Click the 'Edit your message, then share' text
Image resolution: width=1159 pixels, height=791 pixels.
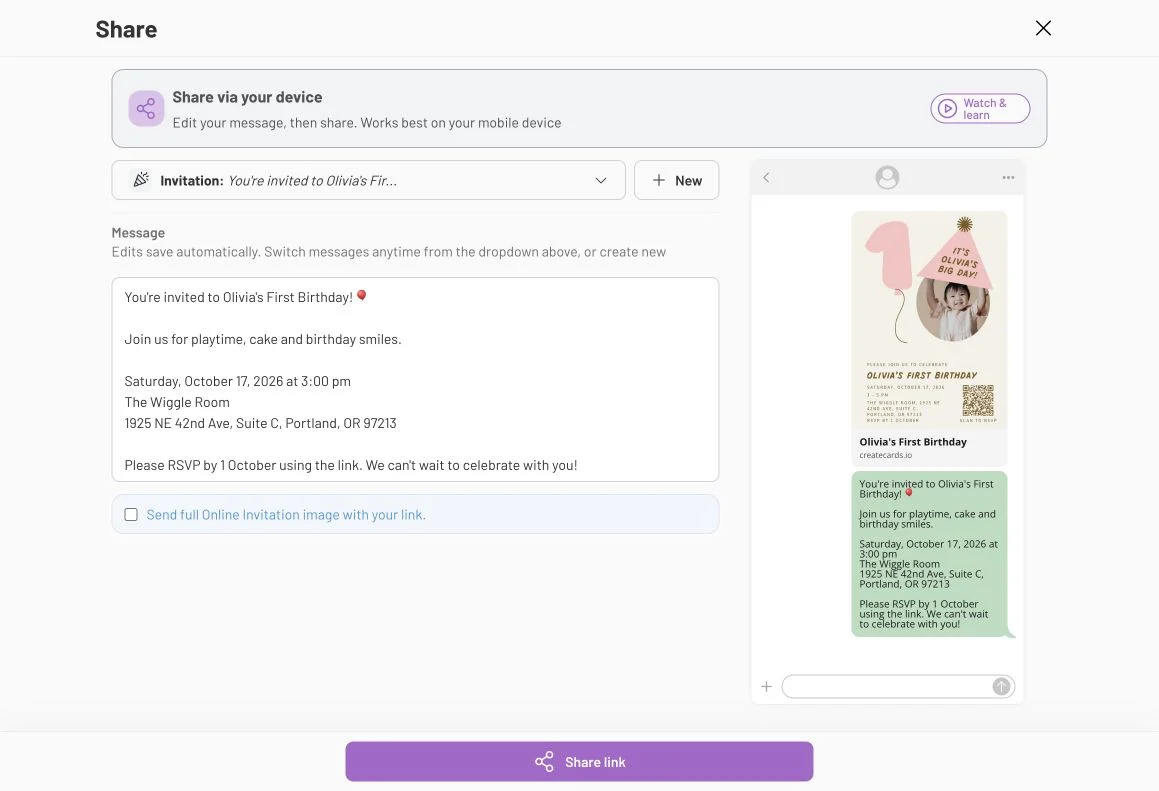coord(367,123)
